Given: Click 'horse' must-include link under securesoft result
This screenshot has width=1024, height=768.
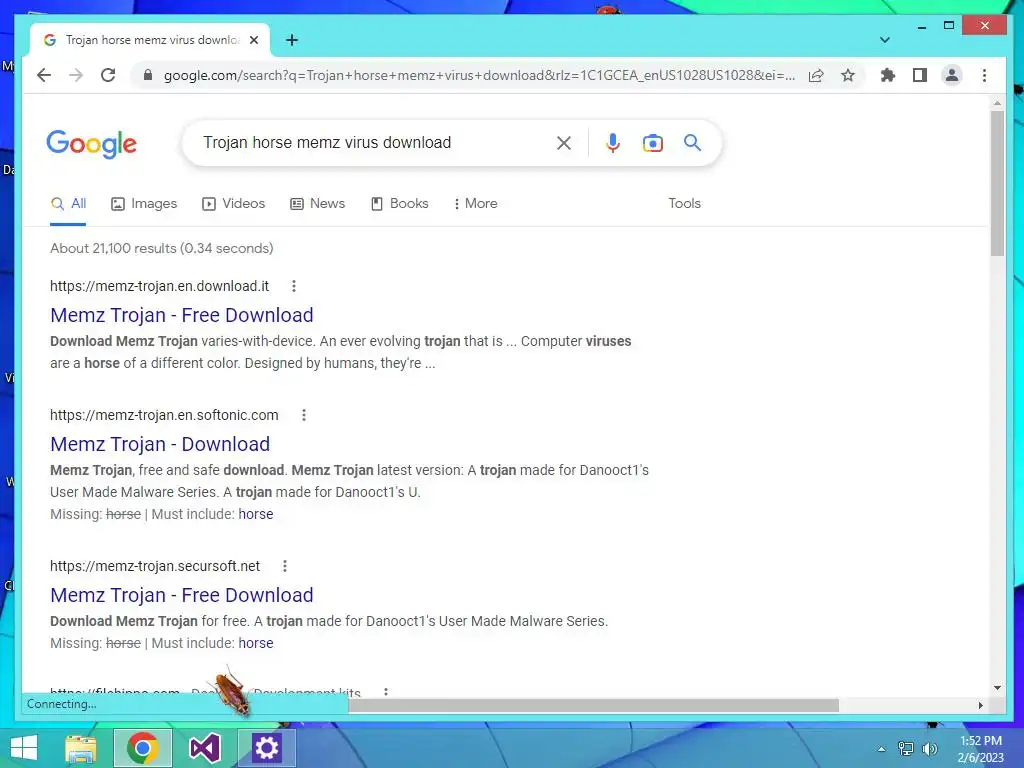Looking at the screenshot, I should tap(256, 643).
